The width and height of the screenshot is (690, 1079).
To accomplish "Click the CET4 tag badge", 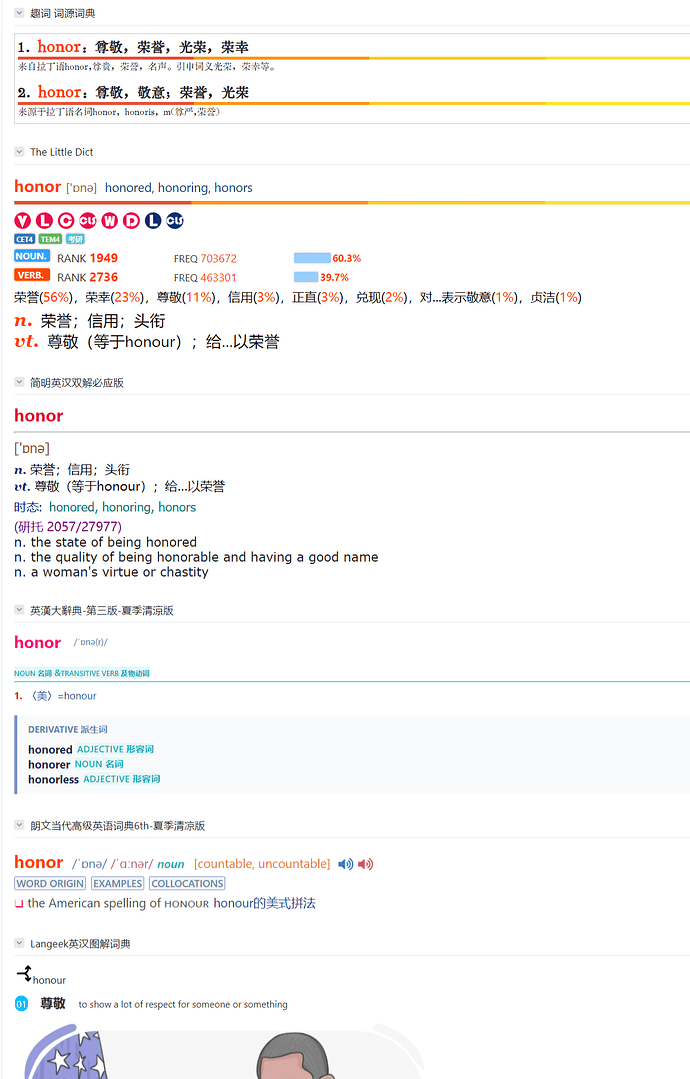I will [25, 239].
